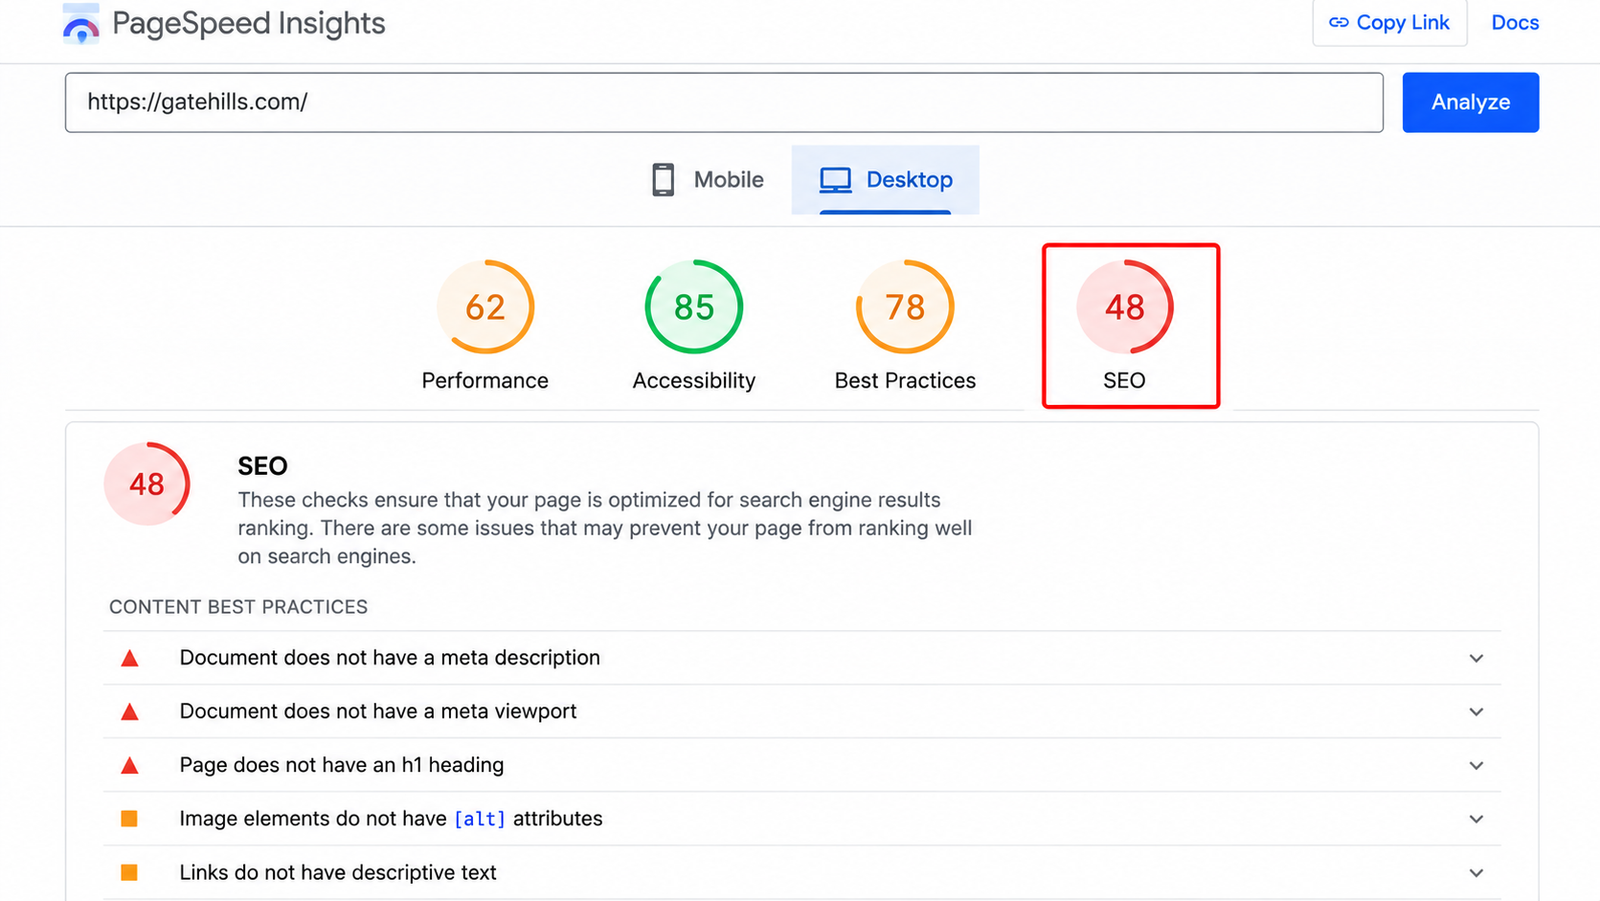Click the orange square beside alt attributes
1600x901 pixels.
tap(129, 819)
